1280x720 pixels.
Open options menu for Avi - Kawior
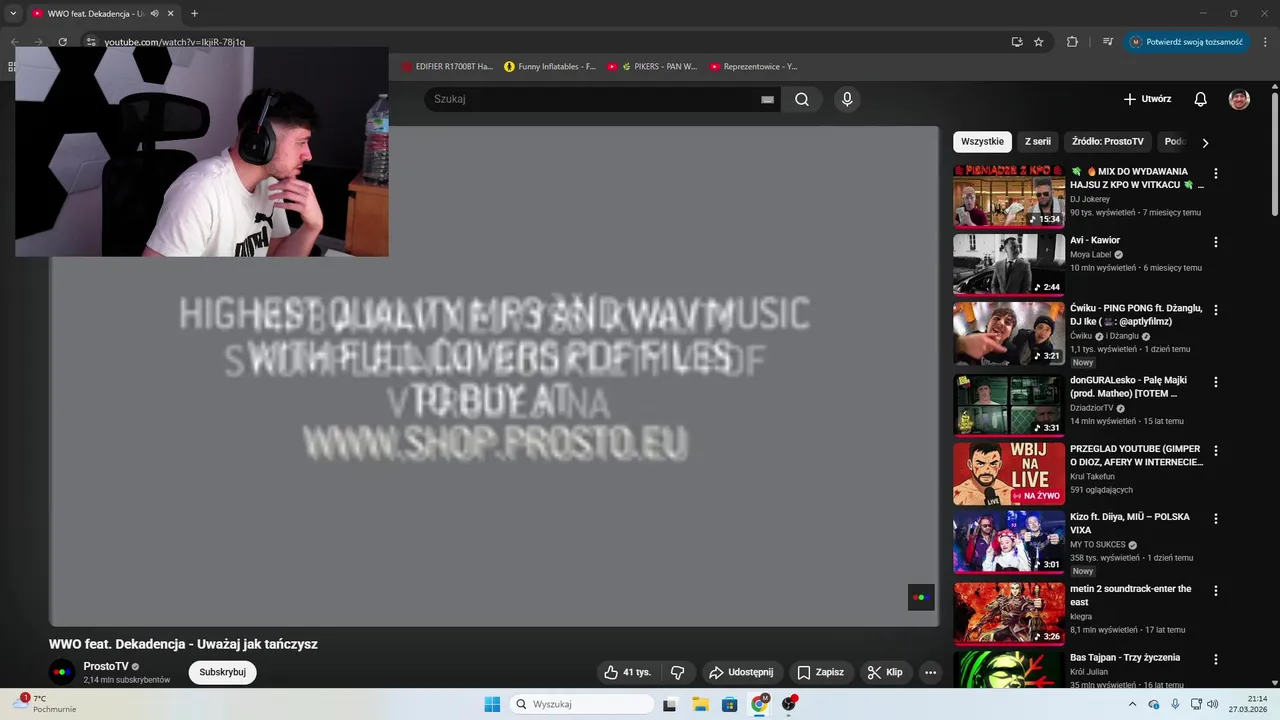[x=1216, y=242]
